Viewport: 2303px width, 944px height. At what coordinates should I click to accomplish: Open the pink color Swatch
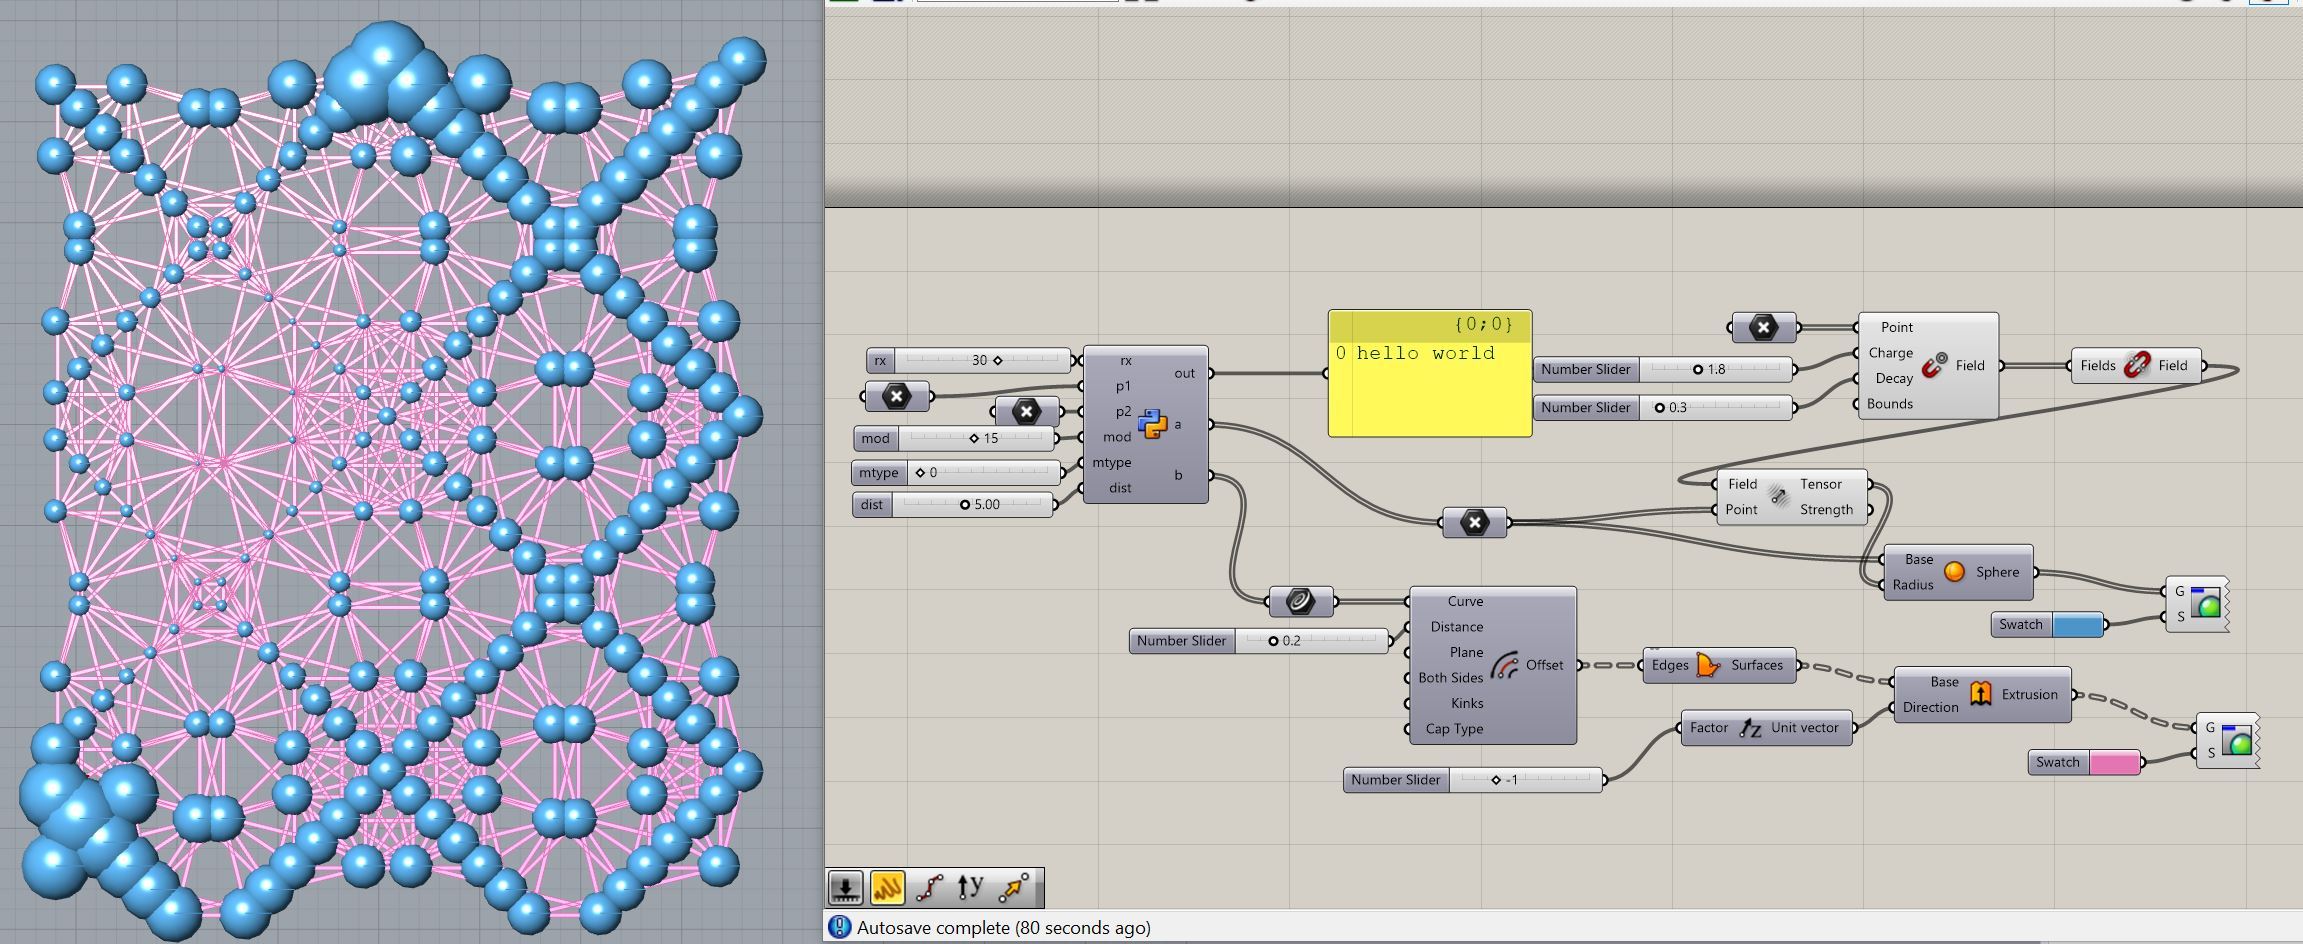(x=2085, y=762)
